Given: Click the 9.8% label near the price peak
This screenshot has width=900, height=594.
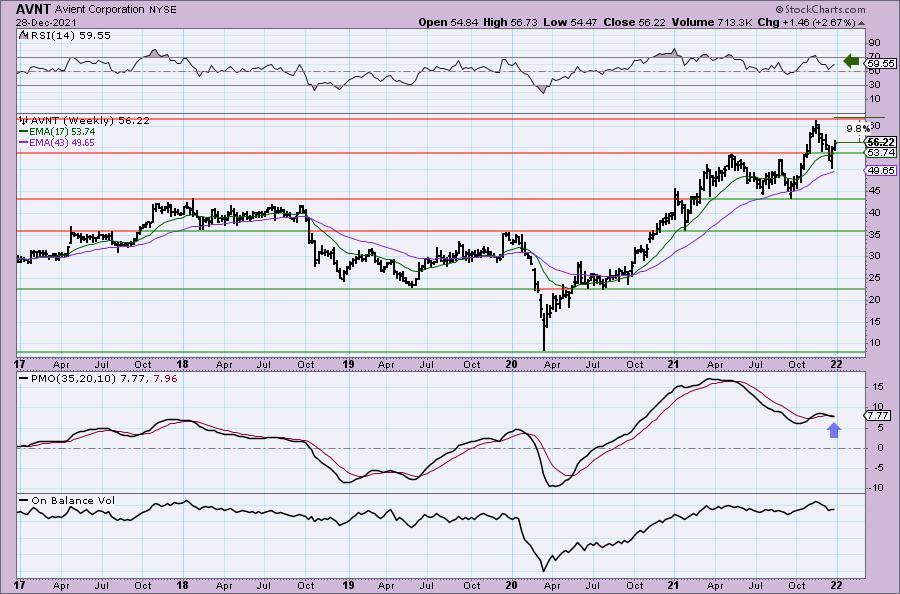Looking at the screenshot, I should click(x=858, y=128).
